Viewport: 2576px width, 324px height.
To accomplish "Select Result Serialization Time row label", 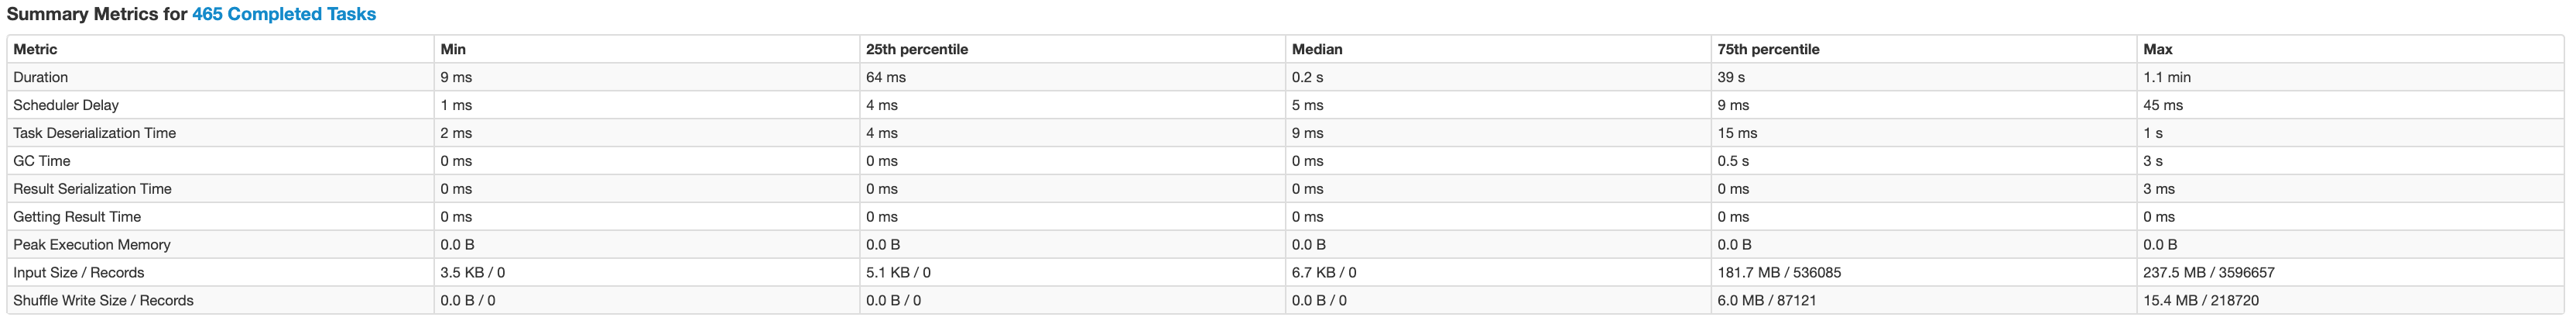I will 93,189.
